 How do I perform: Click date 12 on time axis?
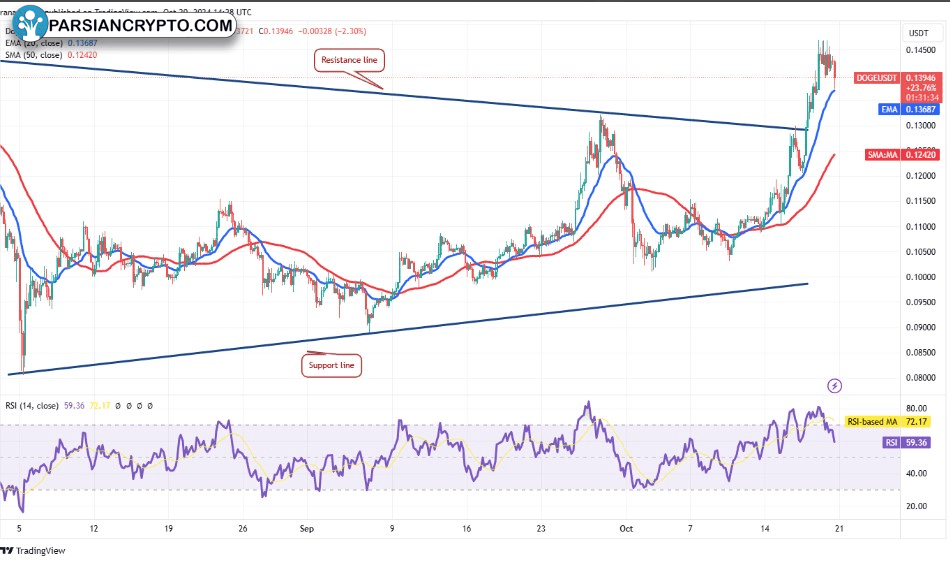[93, 528]
